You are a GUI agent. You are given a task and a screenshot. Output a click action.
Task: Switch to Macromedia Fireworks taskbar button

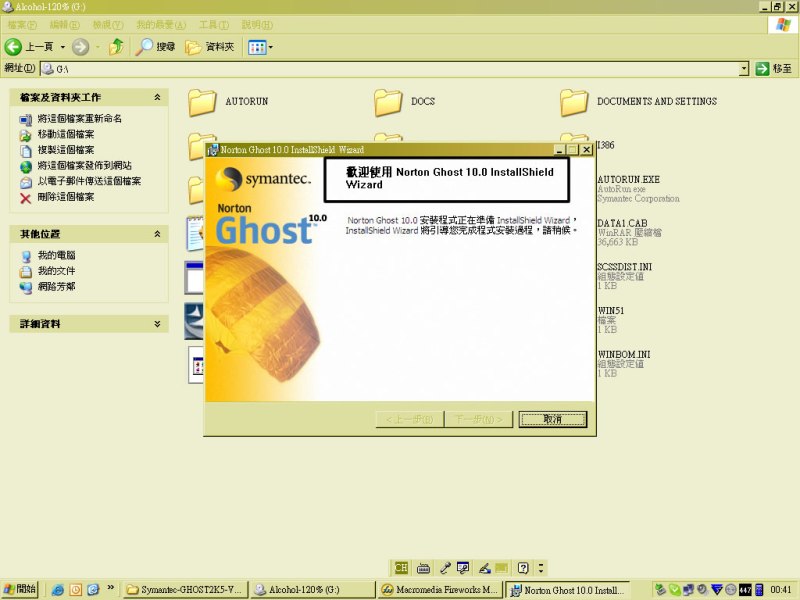(x=440, y=590)
